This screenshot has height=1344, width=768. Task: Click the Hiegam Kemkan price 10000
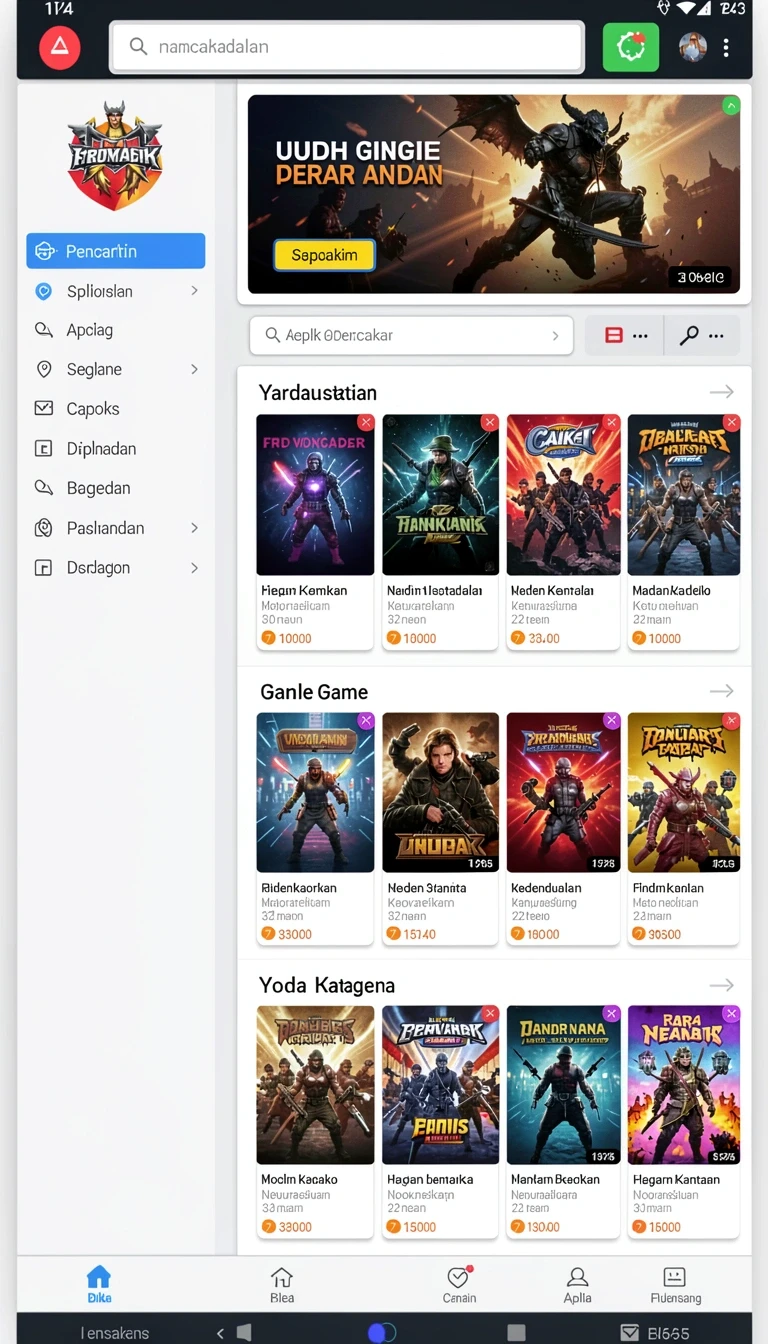click(287, 638)
